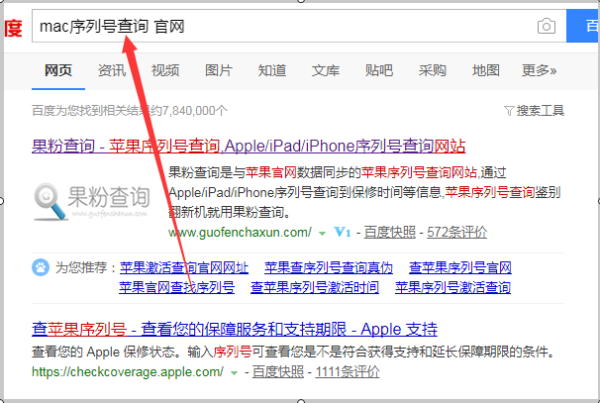The image size is (600, 403).
Task: Expand the dropdown arrow after guofenchaxun.com
Action: tap(322, 233)
